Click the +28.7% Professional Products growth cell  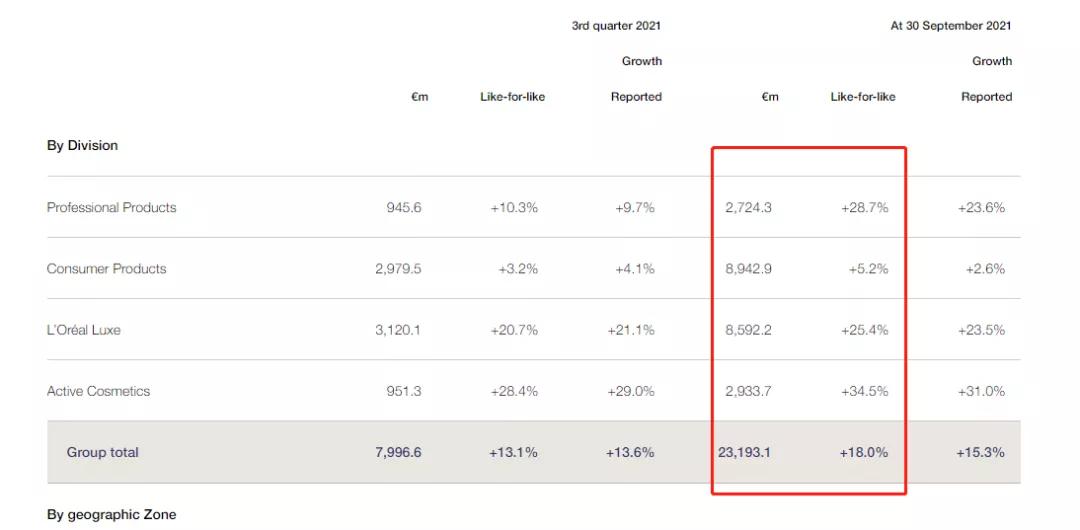click(x=864, y=208)
